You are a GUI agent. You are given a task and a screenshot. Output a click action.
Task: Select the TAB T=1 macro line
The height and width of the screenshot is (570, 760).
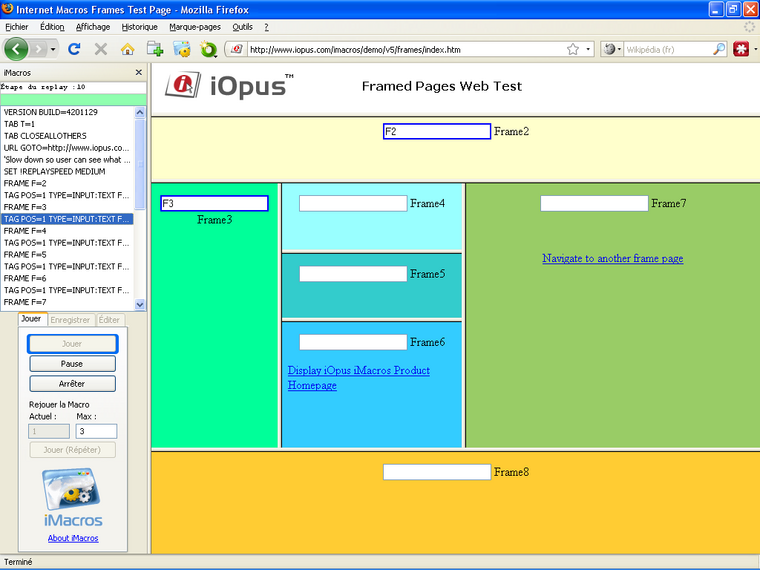(67, 124)
